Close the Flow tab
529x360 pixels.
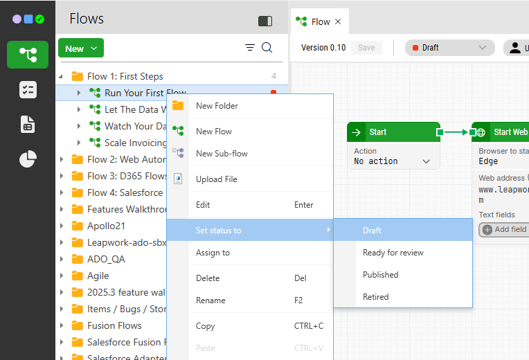(x=338, y=22)
